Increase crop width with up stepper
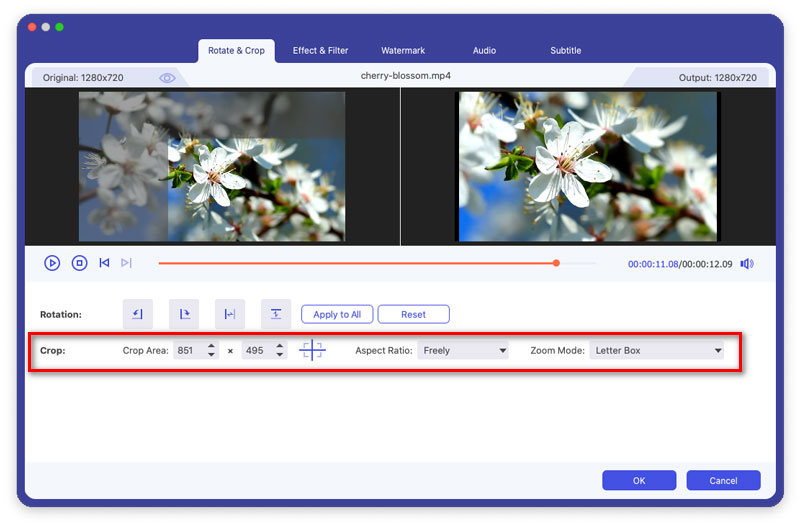The height and width of the screenshot is (526, 800). (x=211, y=346)
